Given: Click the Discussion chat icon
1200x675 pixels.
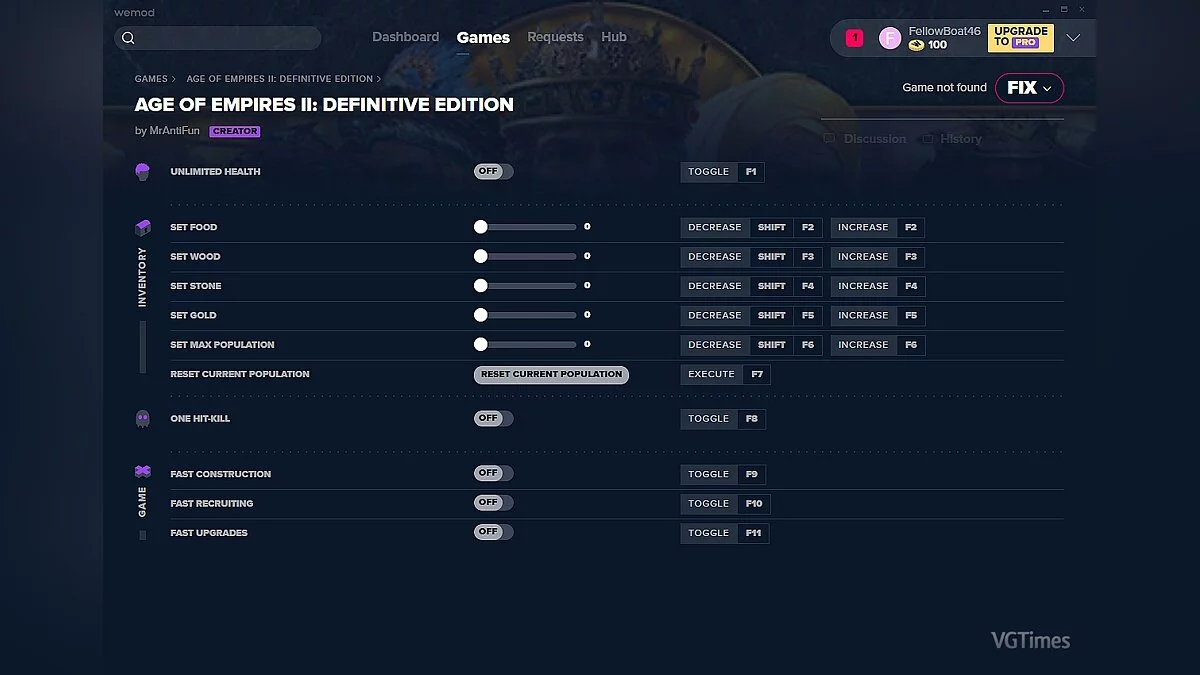Looking at the screenshot, I should (x=829, y=138).
